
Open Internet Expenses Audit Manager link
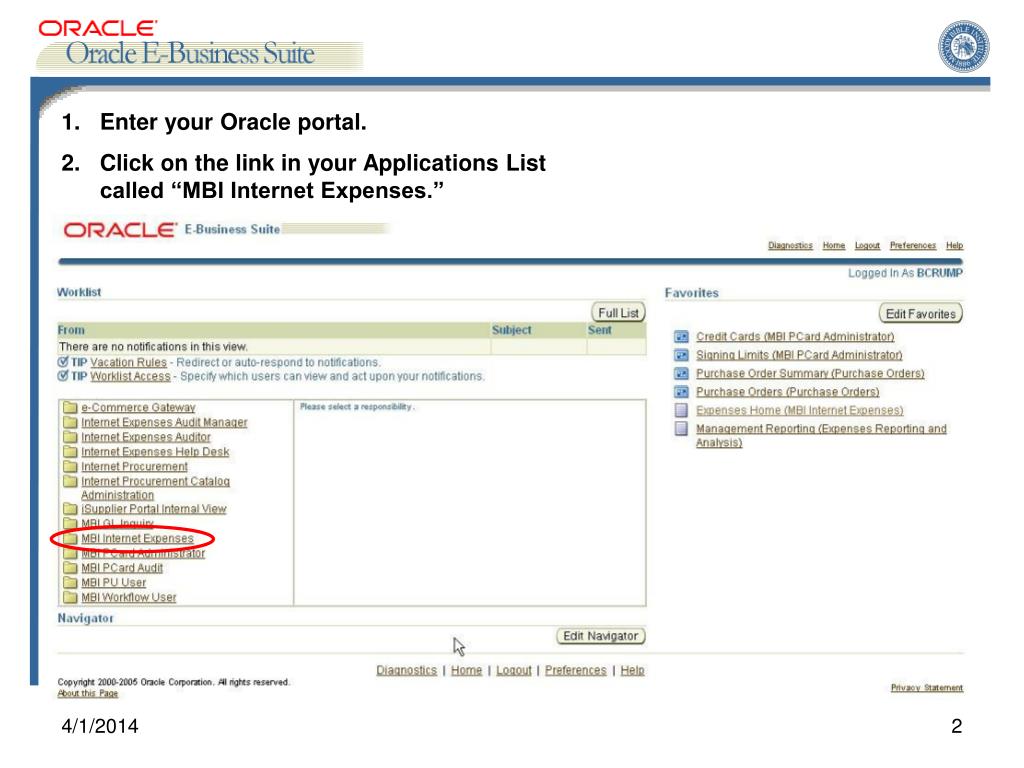click(x=164, y=423)
